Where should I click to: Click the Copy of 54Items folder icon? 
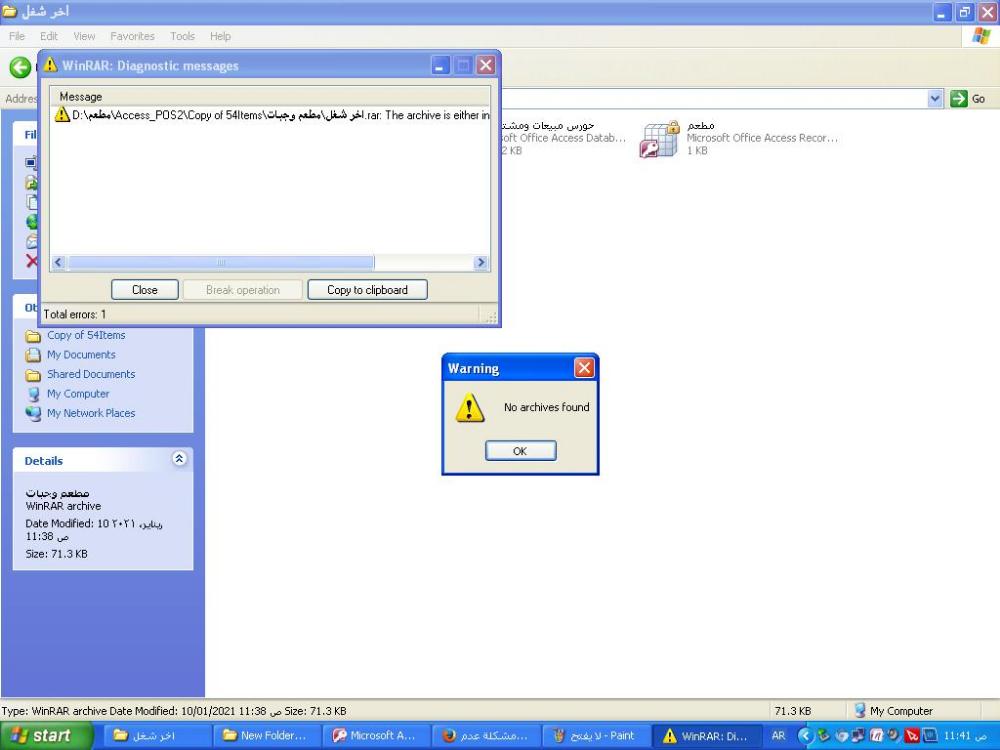click(x=33, y=335)
